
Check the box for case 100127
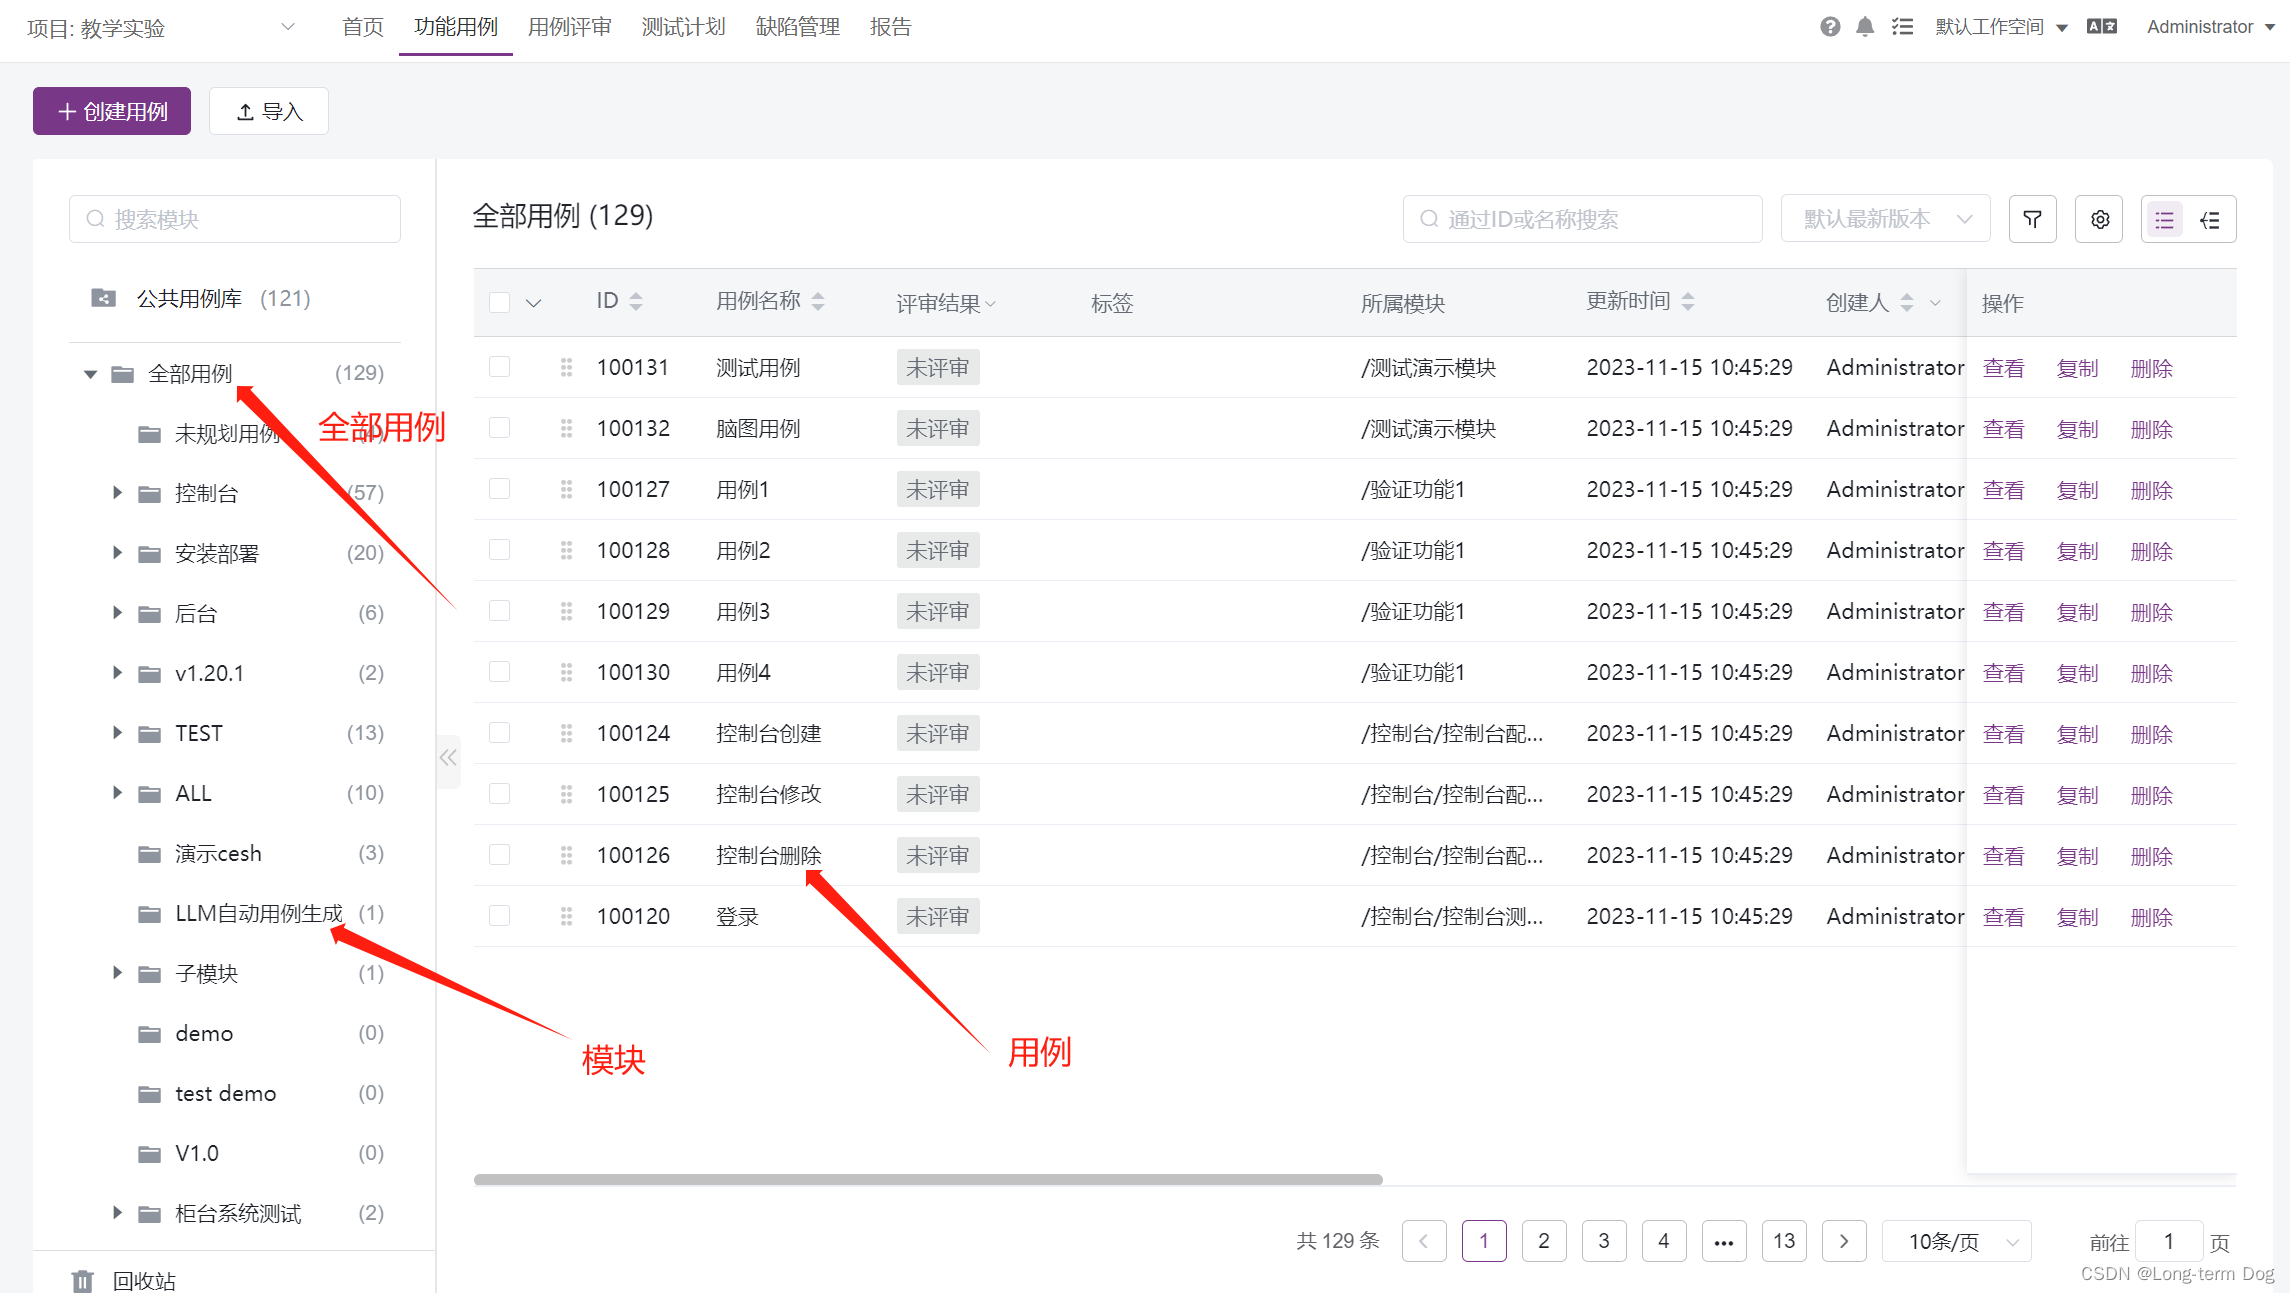click(x=500, y=489)
